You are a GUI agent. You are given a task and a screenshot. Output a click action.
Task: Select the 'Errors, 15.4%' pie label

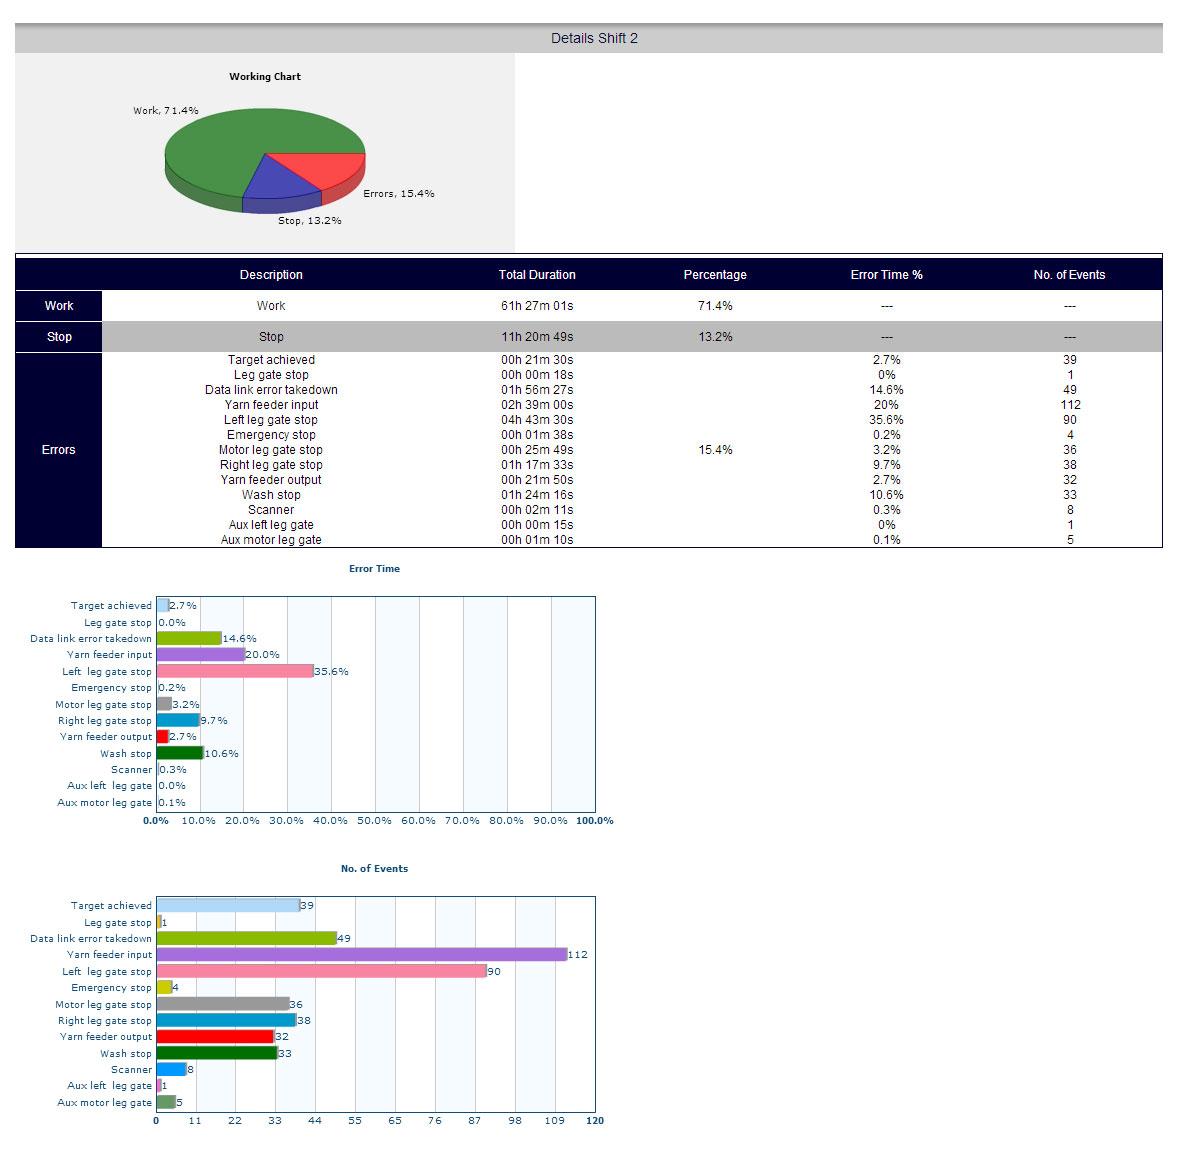399,194
